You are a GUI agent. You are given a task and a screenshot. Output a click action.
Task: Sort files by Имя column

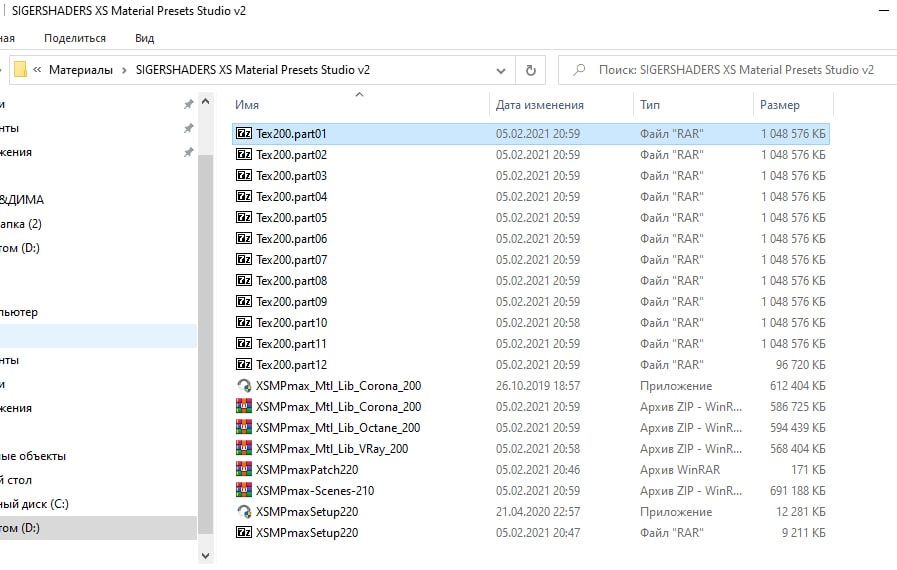pyautogui.click(x=247, y=105)
